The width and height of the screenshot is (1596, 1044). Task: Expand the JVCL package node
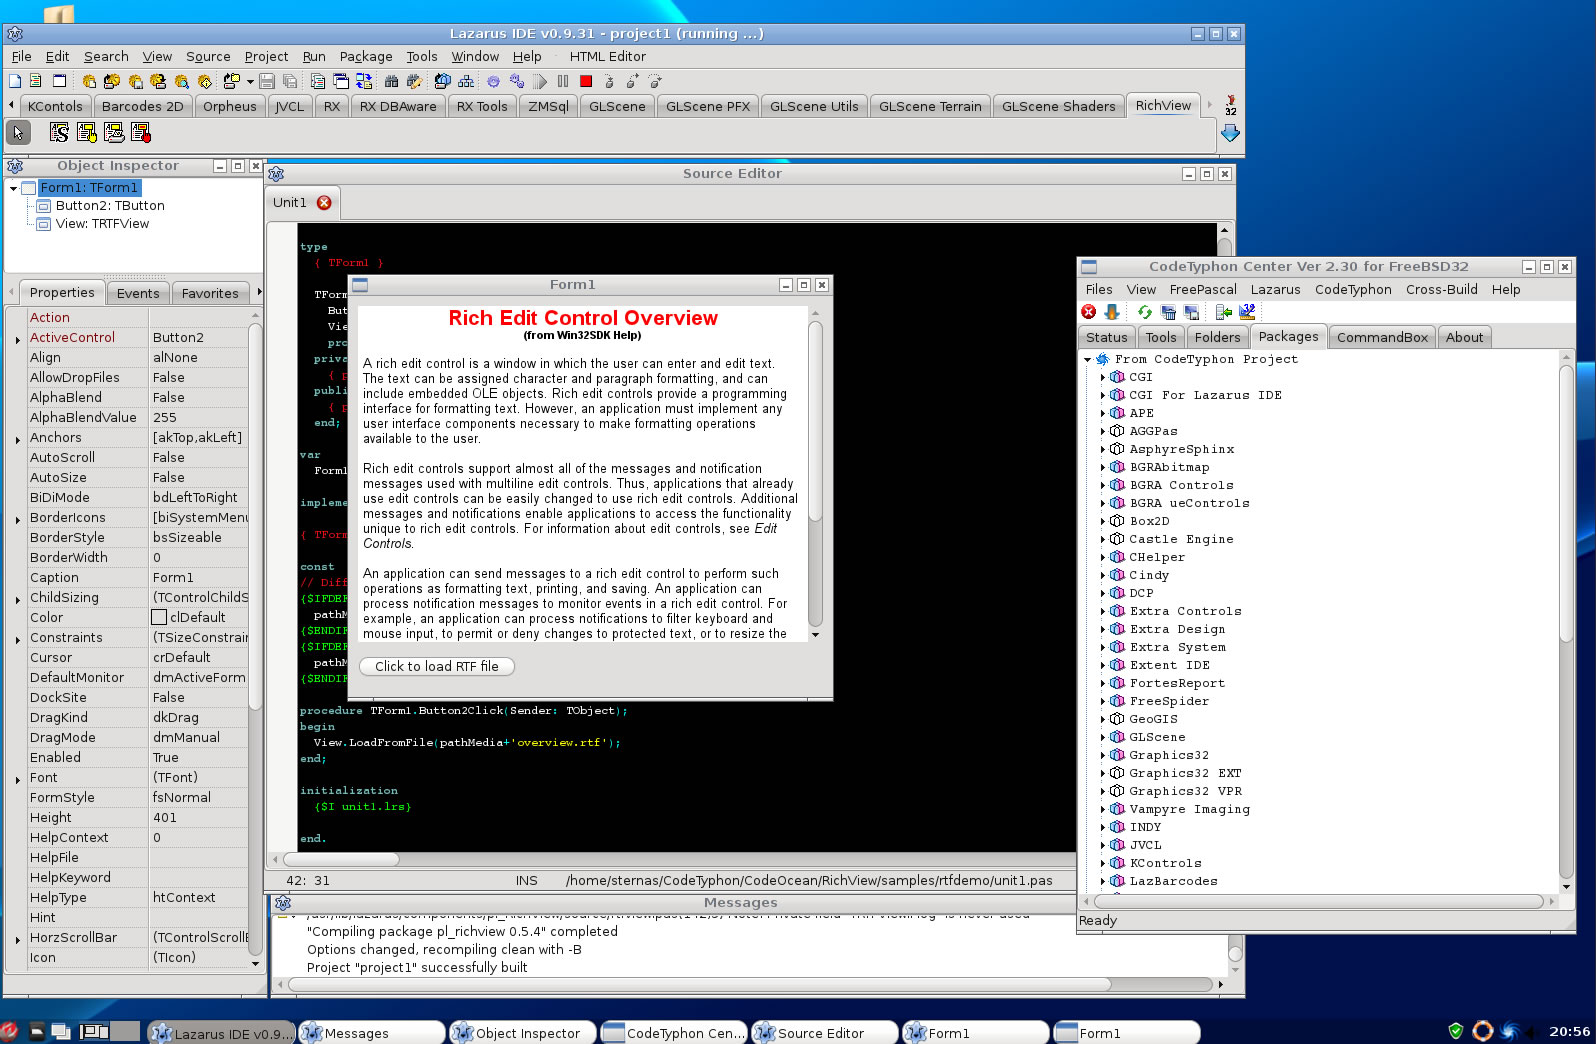(1102, 845)
